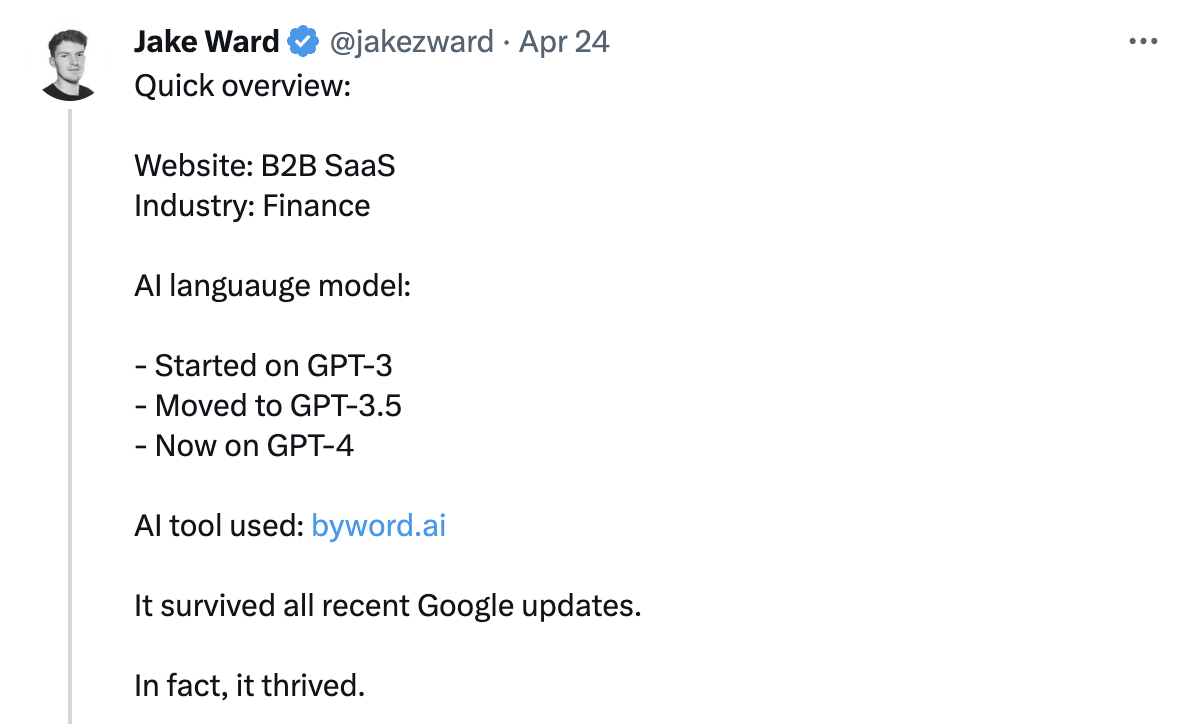Click the "Moved to GPT-3.5" bullet
1186x724 pixels.
pos(268,405)
